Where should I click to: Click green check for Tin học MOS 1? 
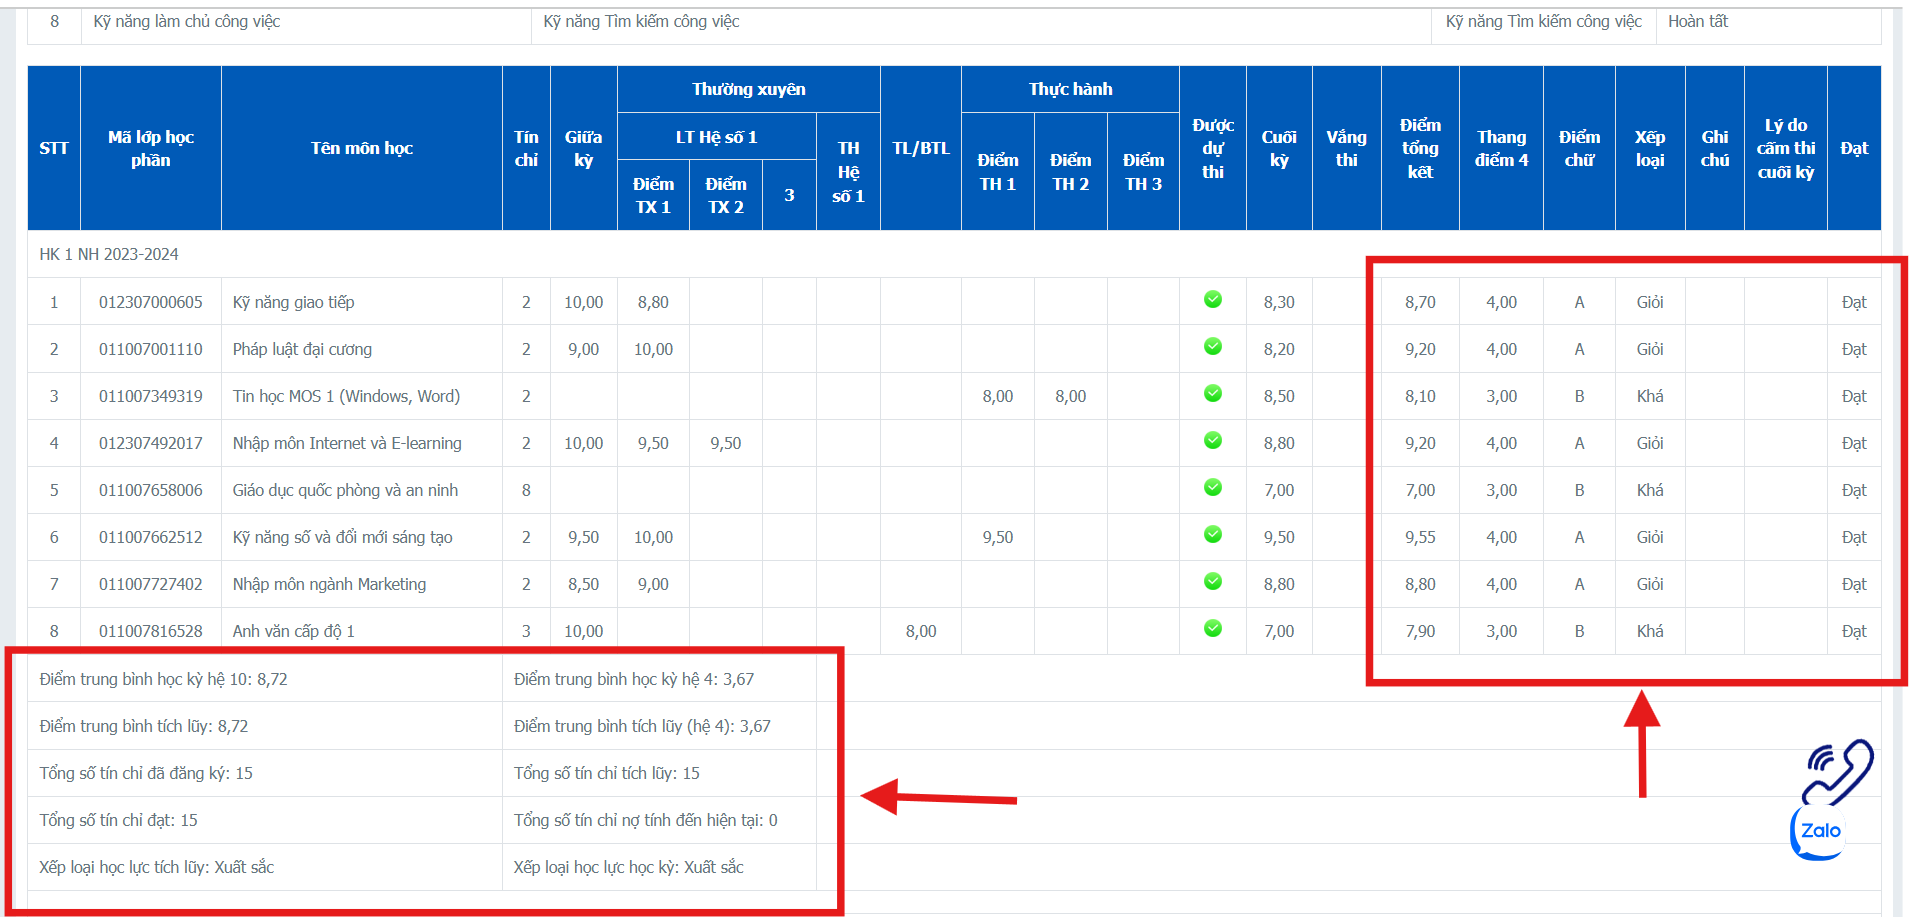(1212, 393)
